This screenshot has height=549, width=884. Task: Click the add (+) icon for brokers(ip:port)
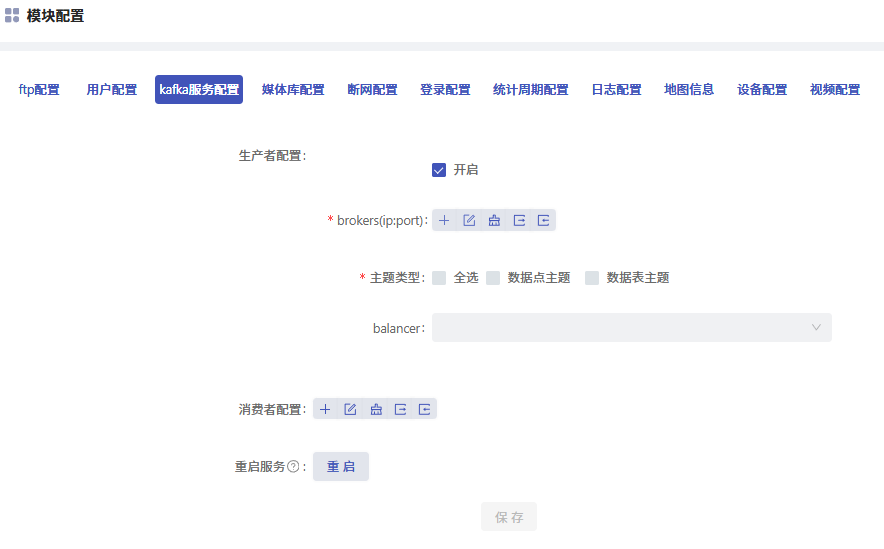[444, 220]
